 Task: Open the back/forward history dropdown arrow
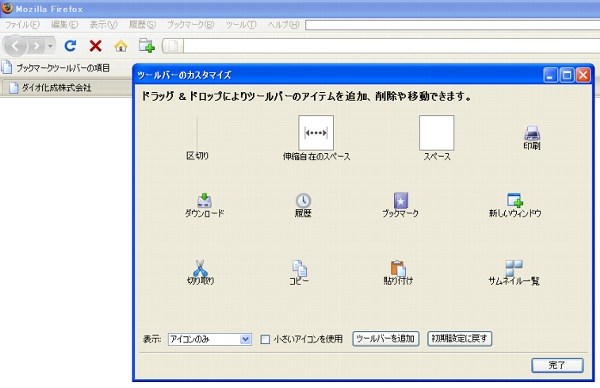tap(50, 46)
